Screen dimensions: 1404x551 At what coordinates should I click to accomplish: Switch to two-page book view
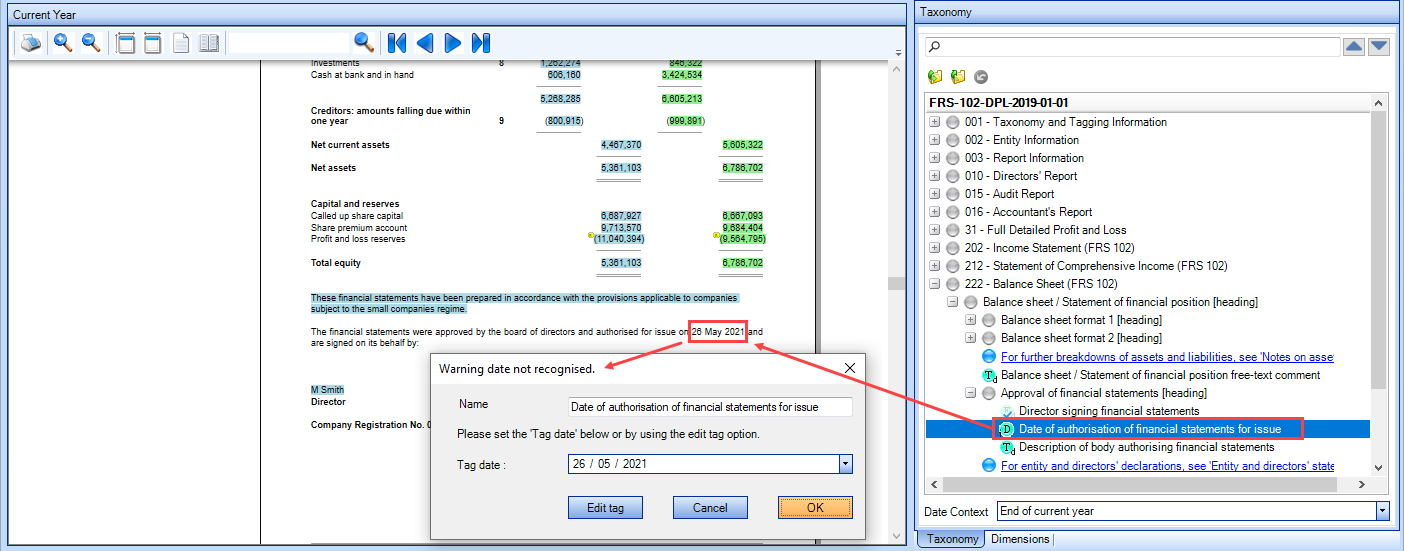pos(209,43)
